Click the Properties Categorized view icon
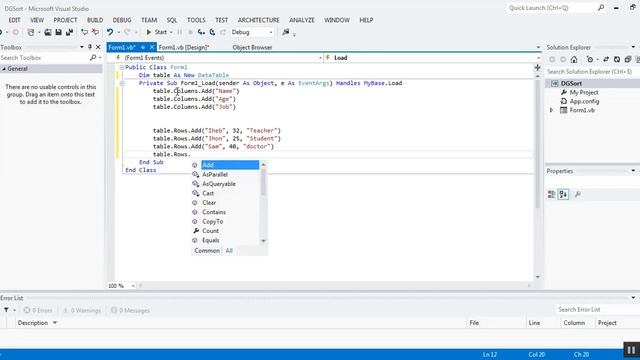The width and height of the screenshot is (640, 360). click(551, 195)
